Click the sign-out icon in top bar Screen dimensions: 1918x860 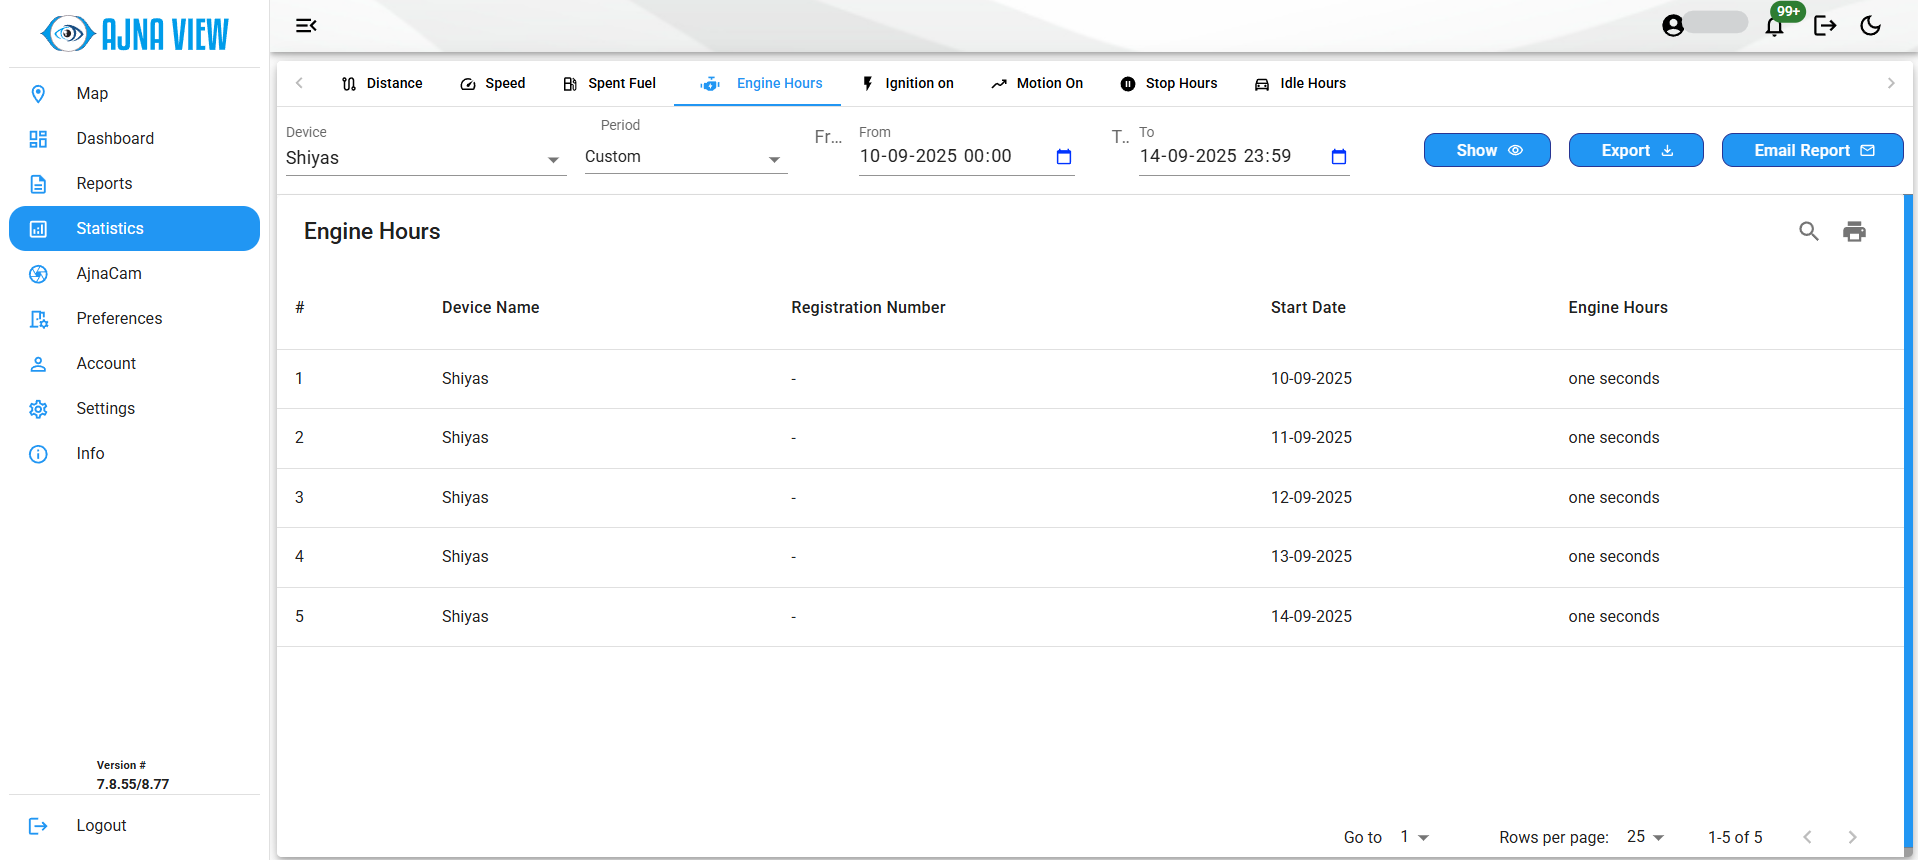tap(1824, 26)
